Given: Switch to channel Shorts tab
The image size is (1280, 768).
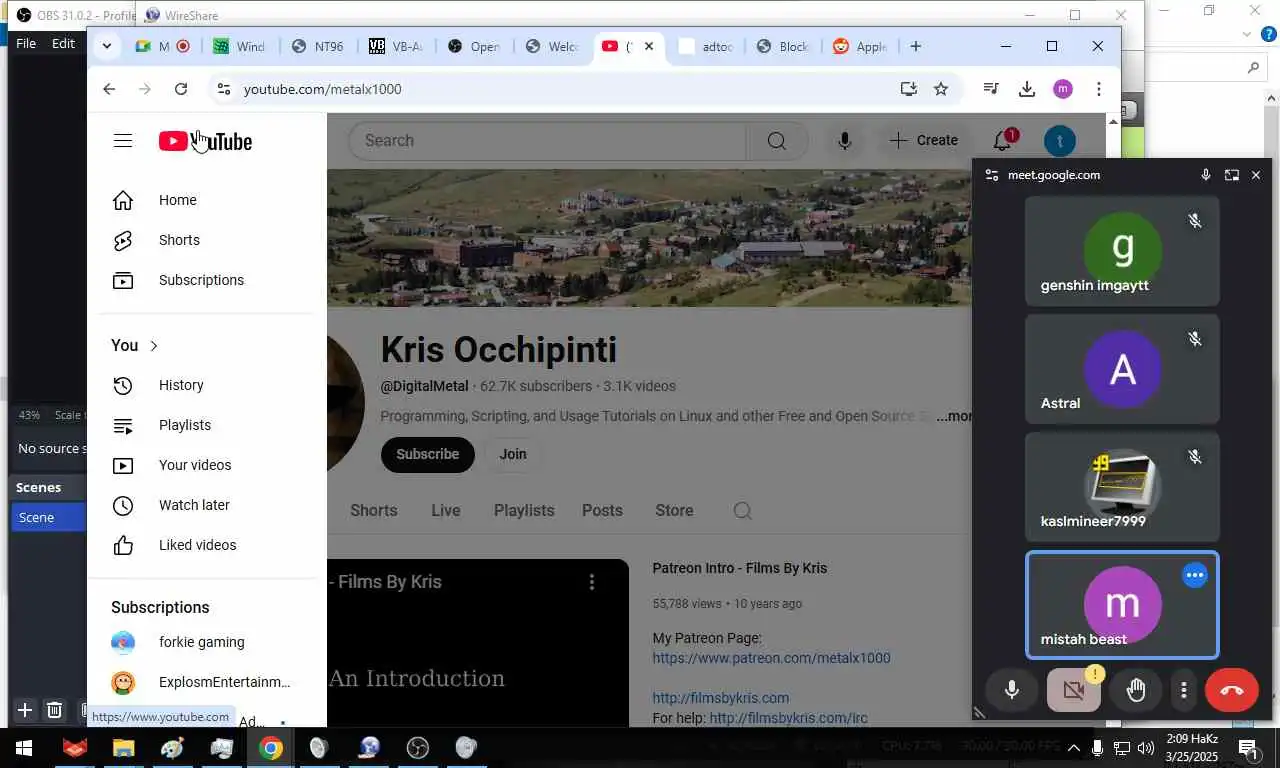Looking at the screenshot, I should (374, 510).
